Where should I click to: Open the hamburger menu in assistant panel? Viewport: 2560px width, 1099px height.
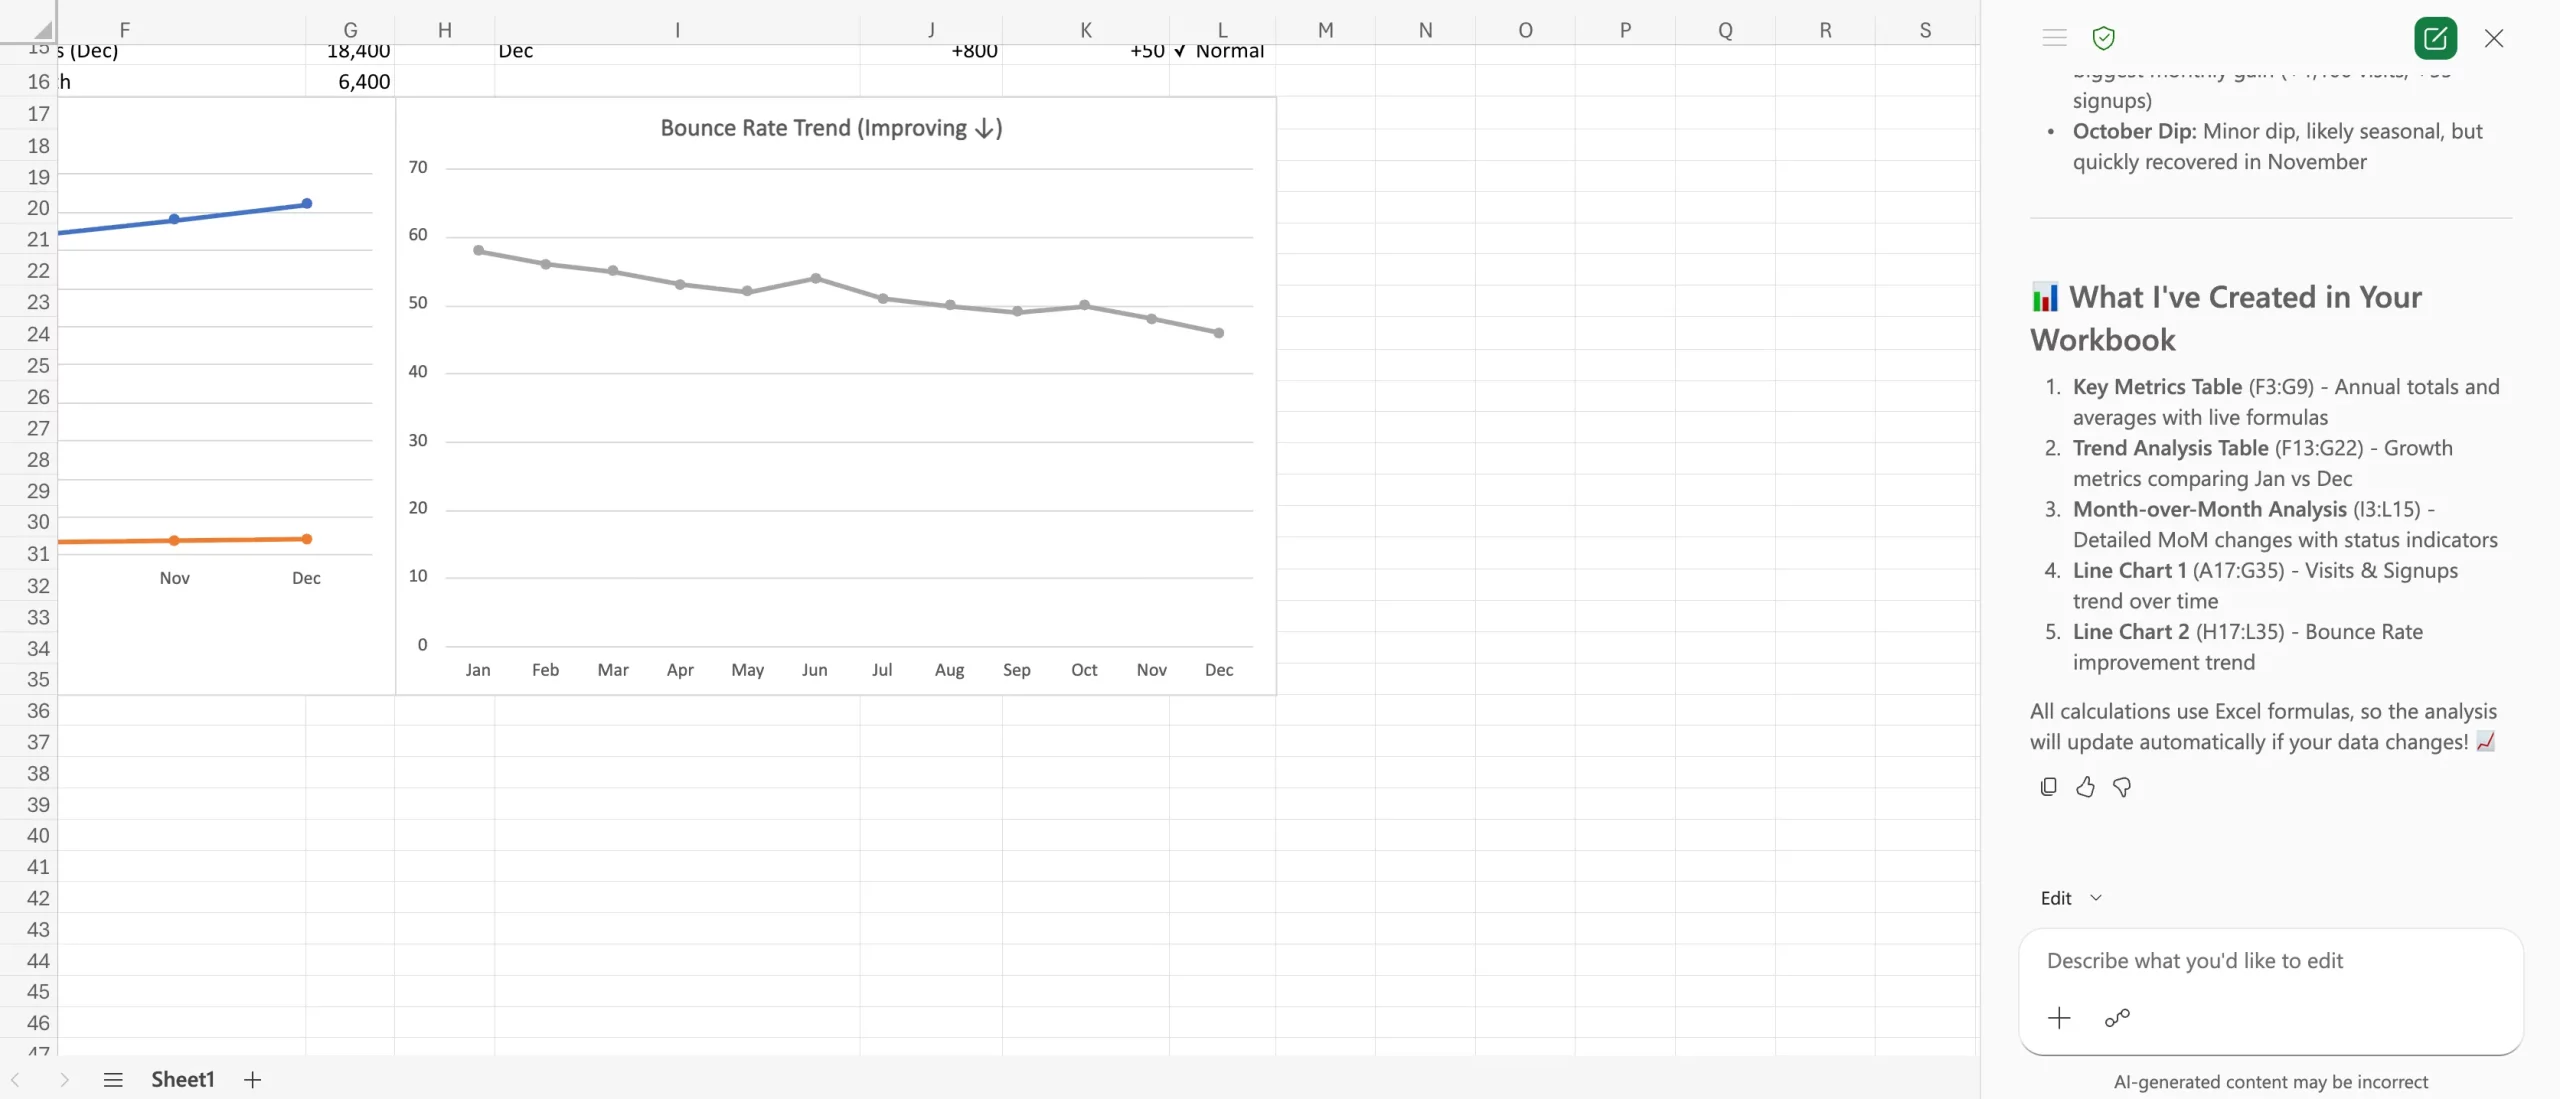(2054, 38)
